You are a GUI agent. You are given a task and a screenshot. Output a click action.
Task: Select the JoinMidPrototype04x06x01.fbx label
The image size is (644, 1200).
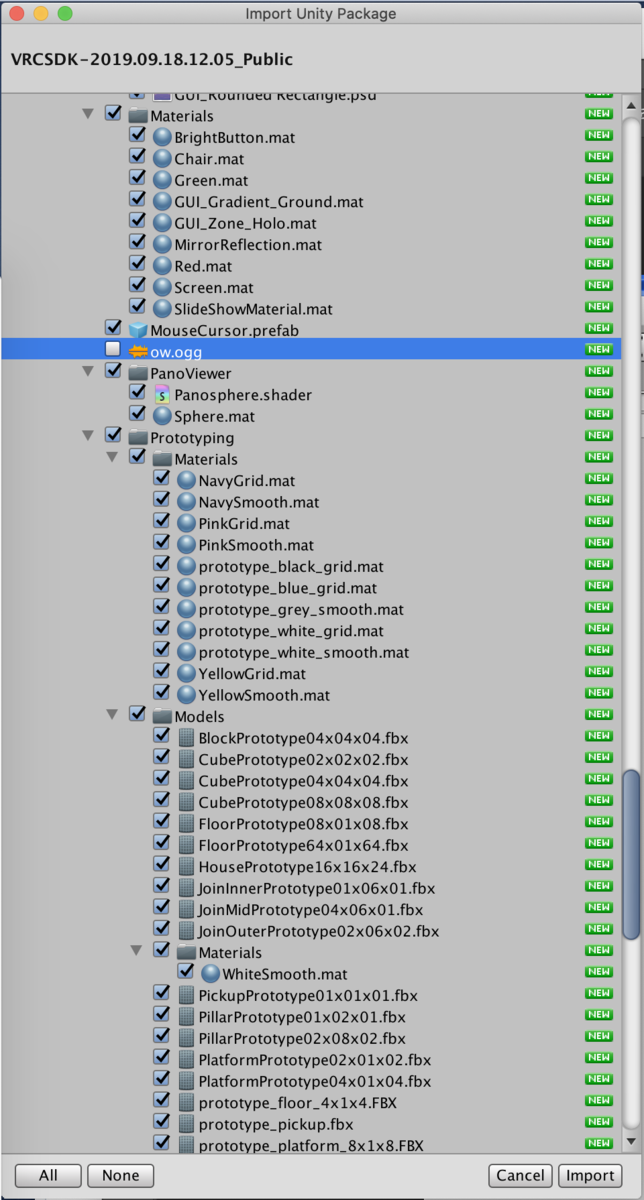311,909
